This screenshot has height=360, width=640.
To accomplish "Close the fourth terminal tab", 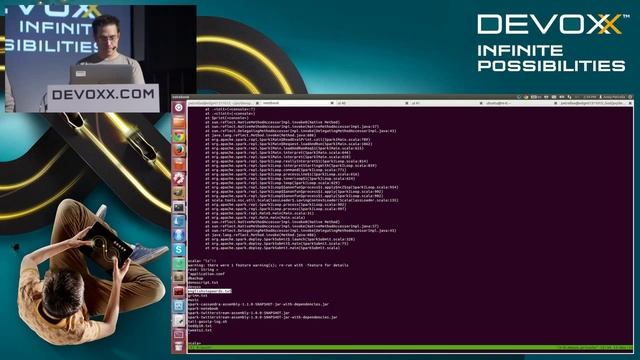I will point(481,103).
